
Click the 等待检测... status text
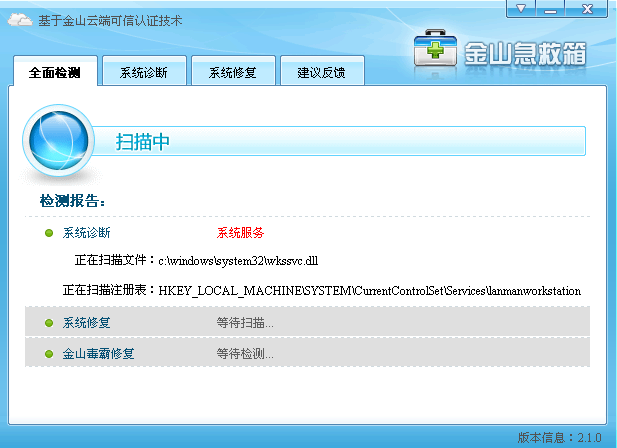coord(245,354)
